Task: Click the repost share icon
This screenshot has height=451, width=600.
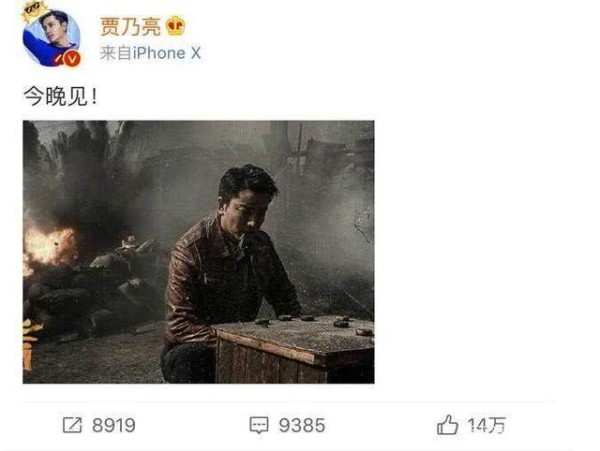Action: [x=72, y=425]
